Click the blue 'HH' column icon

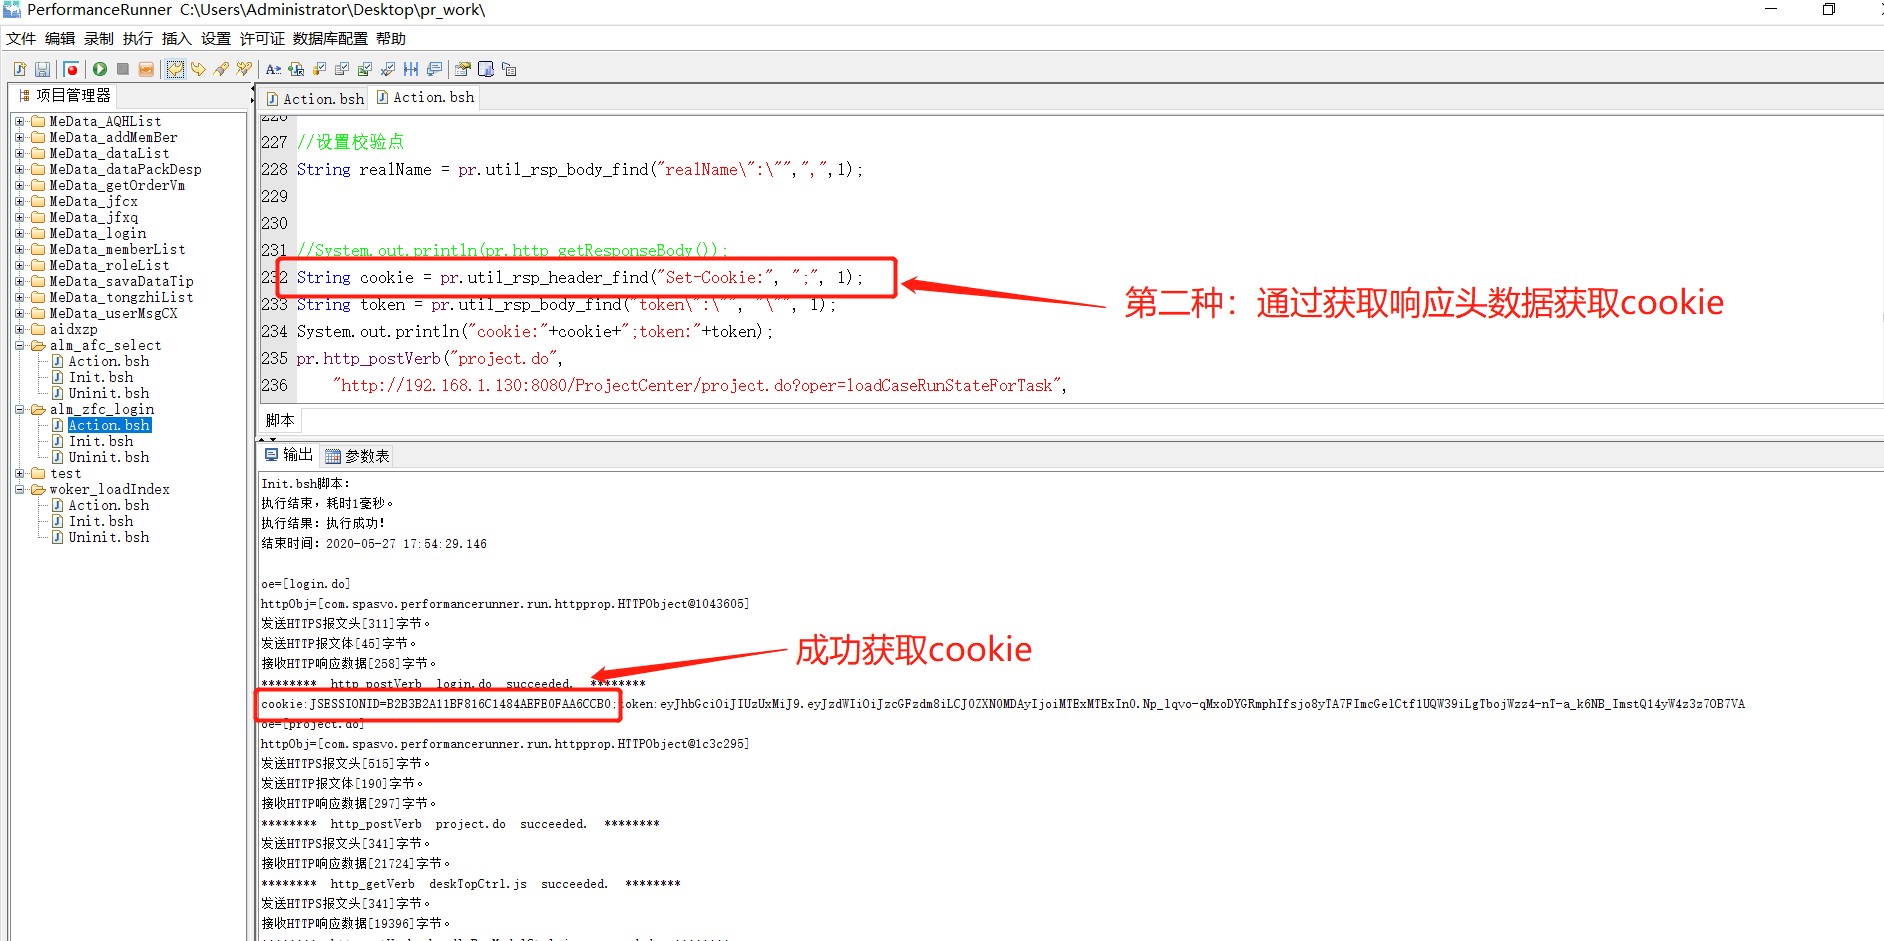pyautogui.click(x=411, y=69)
